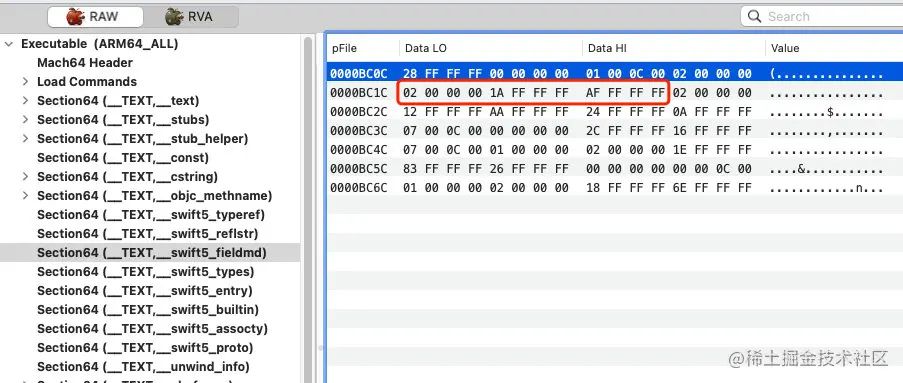The image size is (903, 383).
Task: Expand Section64 (__TEXT,__stubs) node
Action: (x=25, y=120)
